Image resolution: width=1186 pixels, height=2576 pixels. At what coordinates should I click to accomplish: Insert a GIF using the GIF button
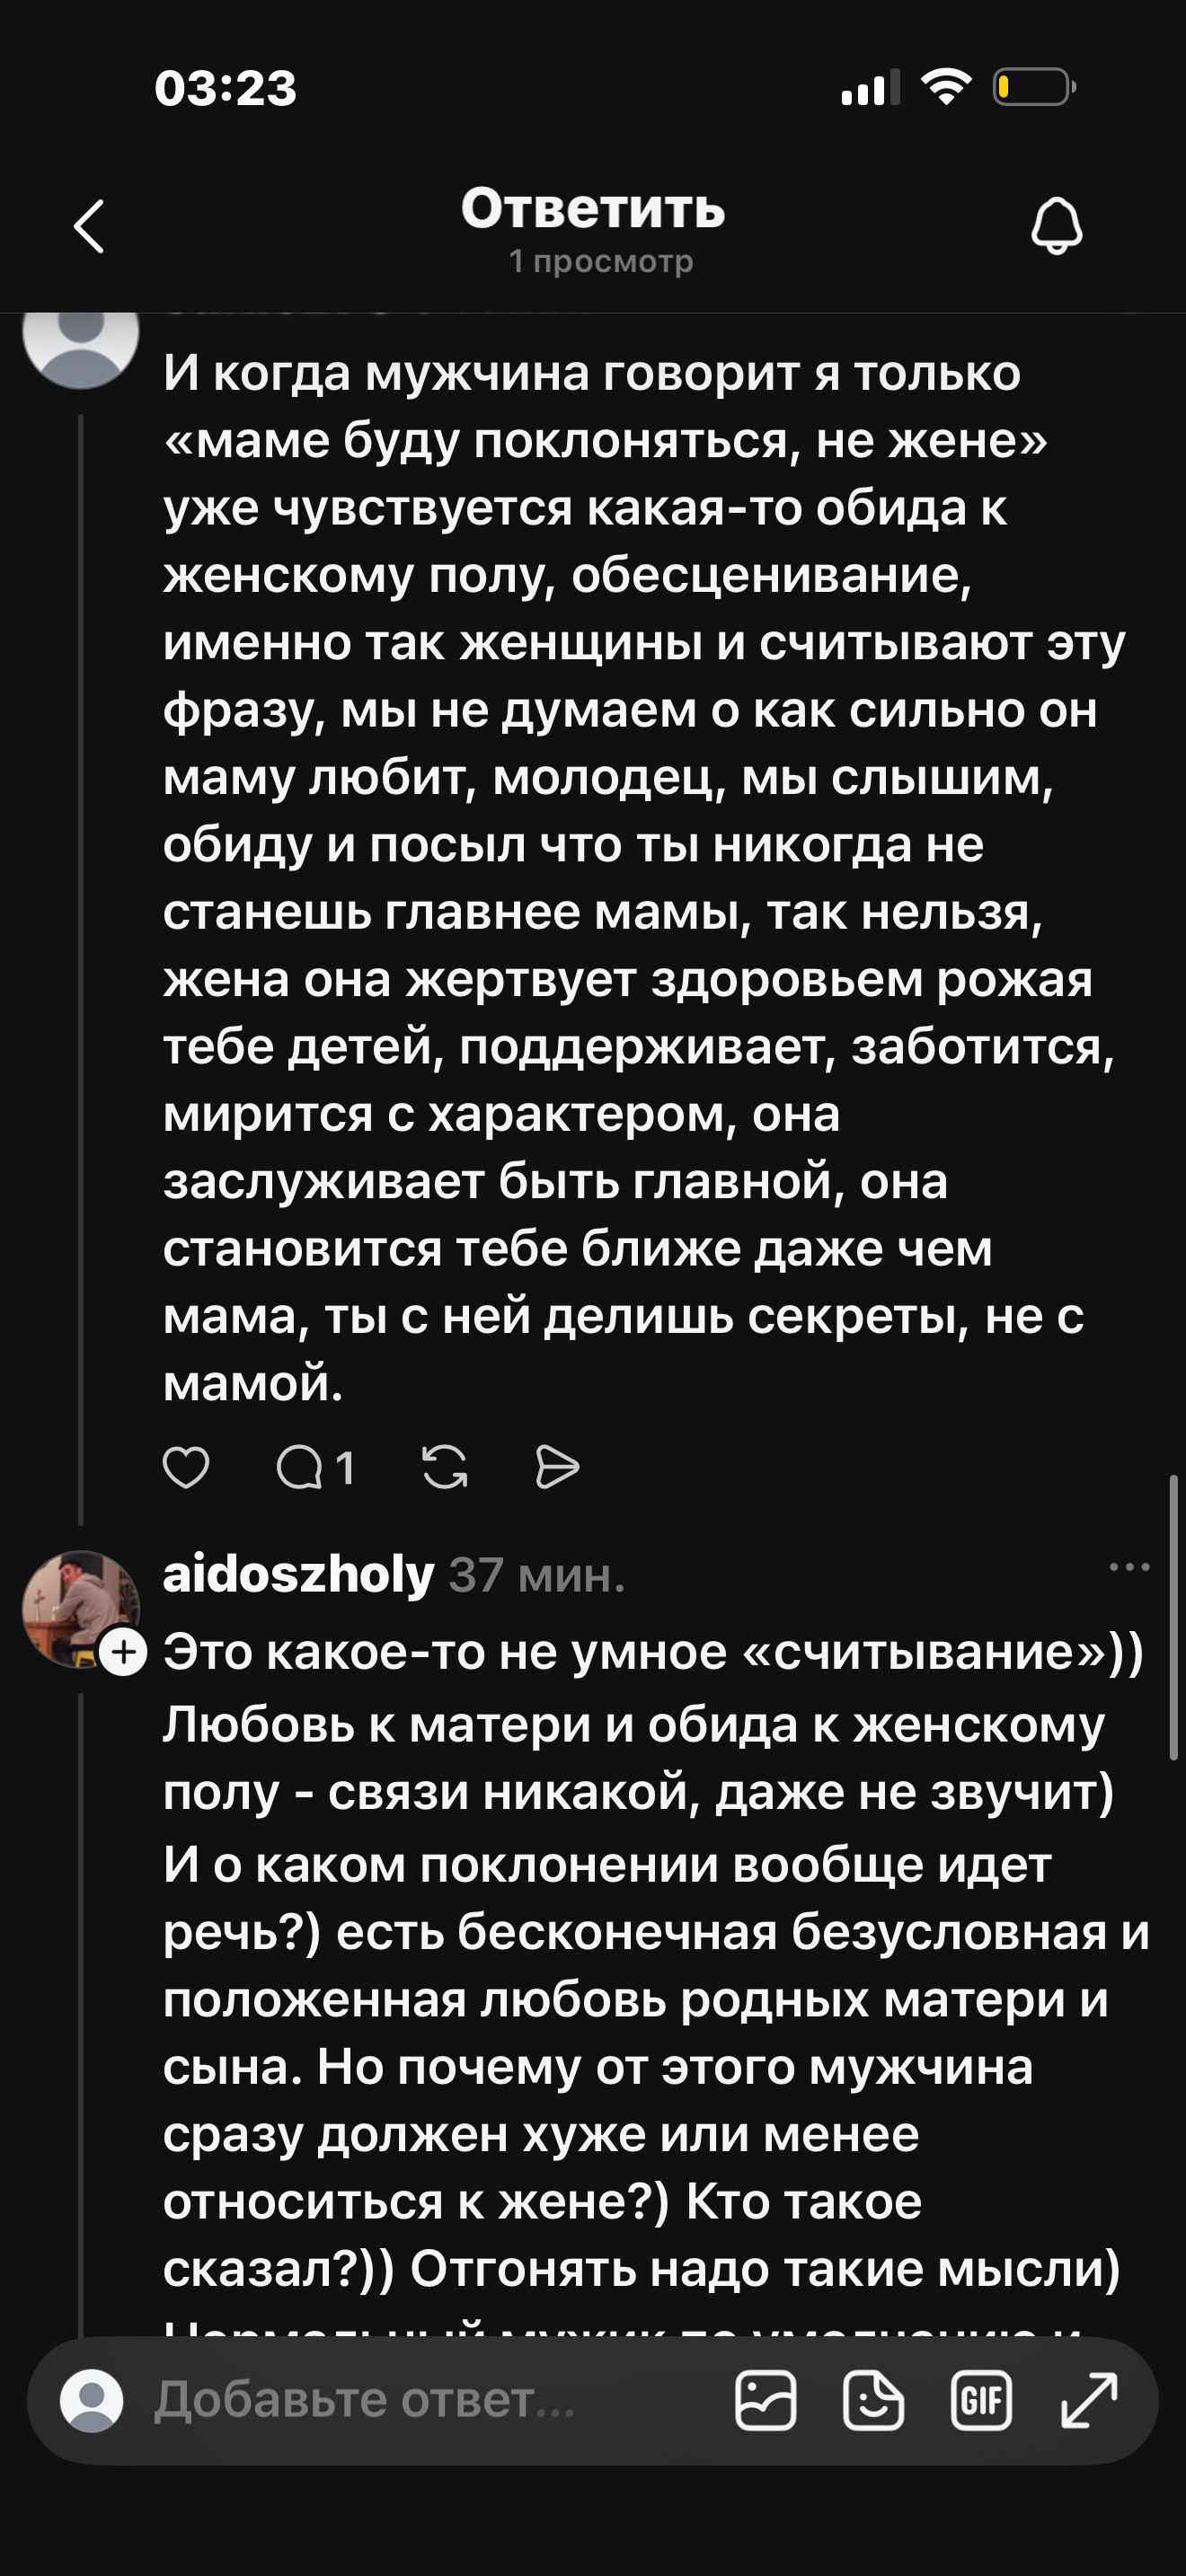[981, 2400]
